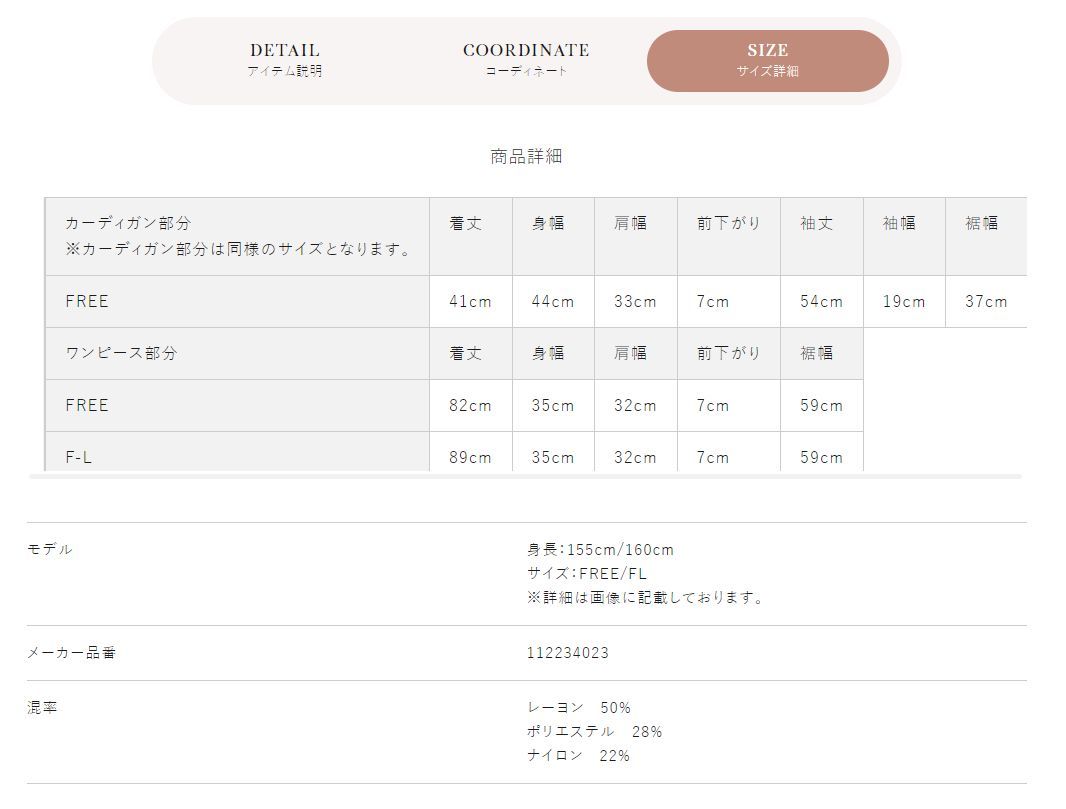This screenshot has height=809, width=1066.
Task: Click the 身幅 44cm value cell
Action: tap(553, 301)
